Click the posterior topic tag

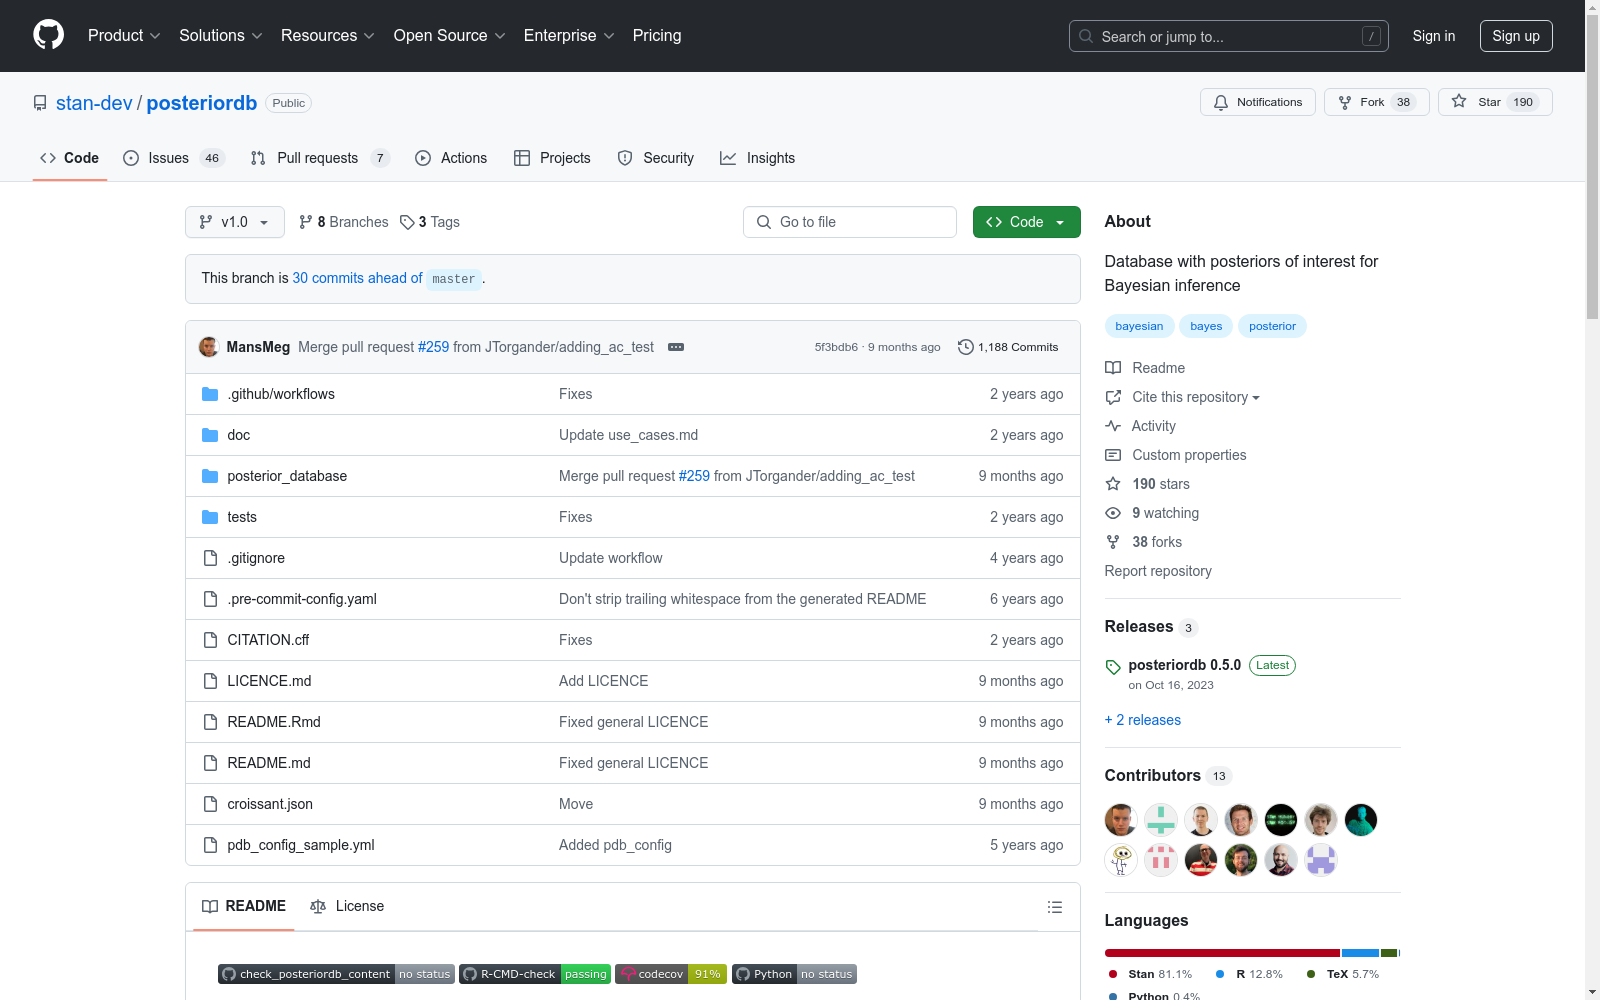(x=1272, y=326)
